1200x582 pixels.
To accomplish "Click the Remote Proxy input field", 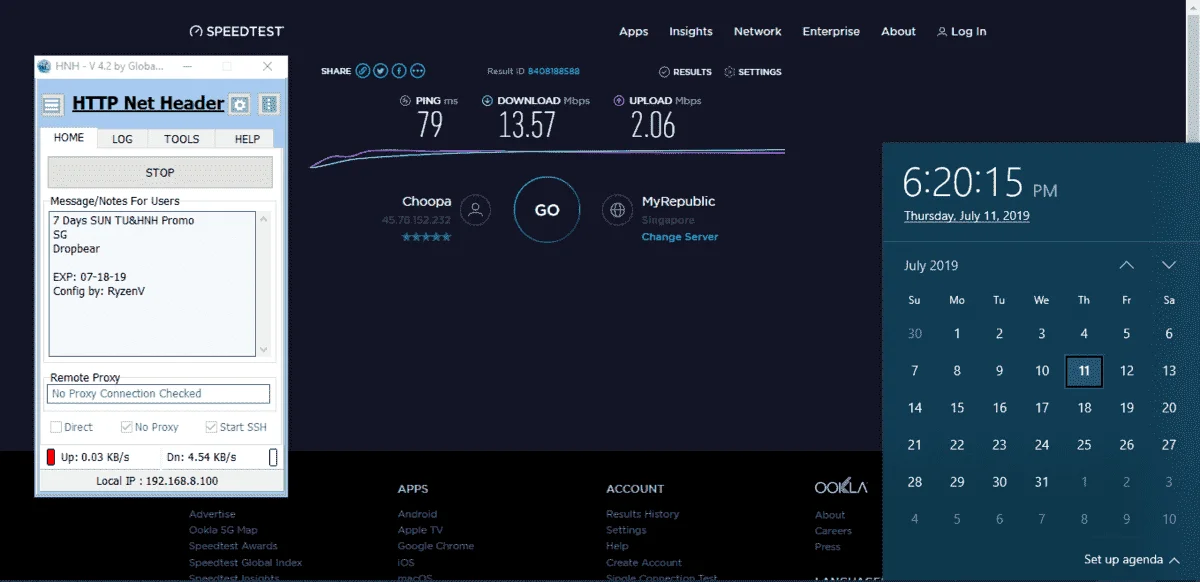I will click(159, 394).
